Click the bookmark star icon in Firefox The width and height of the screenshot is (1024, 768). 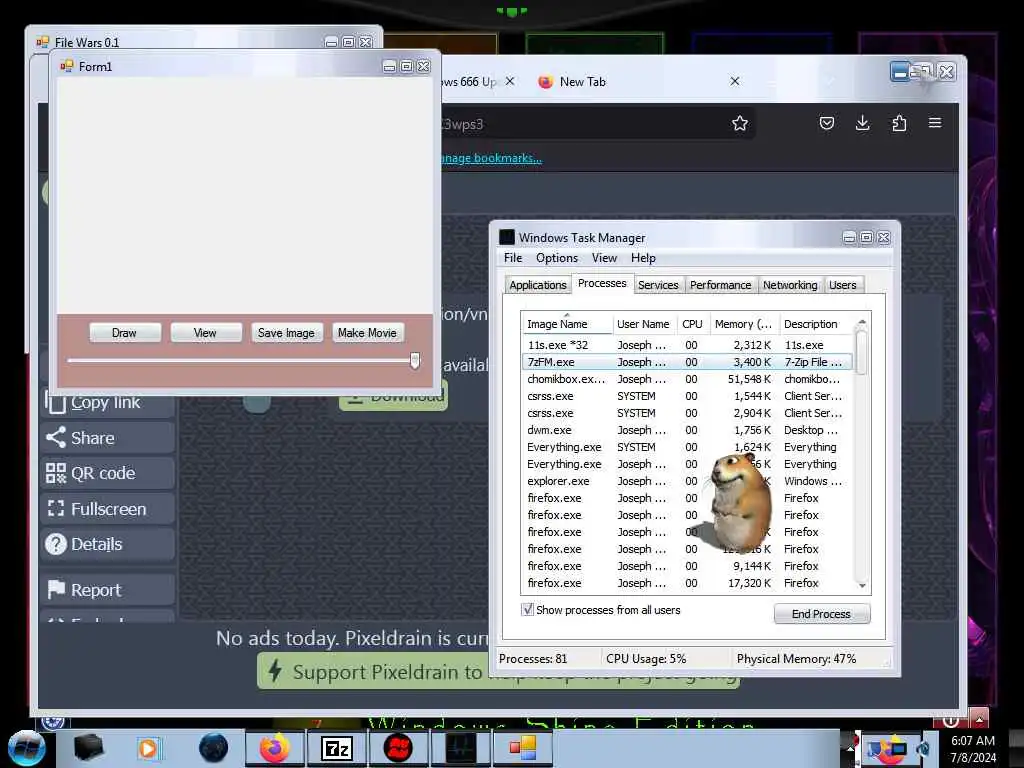coord(739,123)
